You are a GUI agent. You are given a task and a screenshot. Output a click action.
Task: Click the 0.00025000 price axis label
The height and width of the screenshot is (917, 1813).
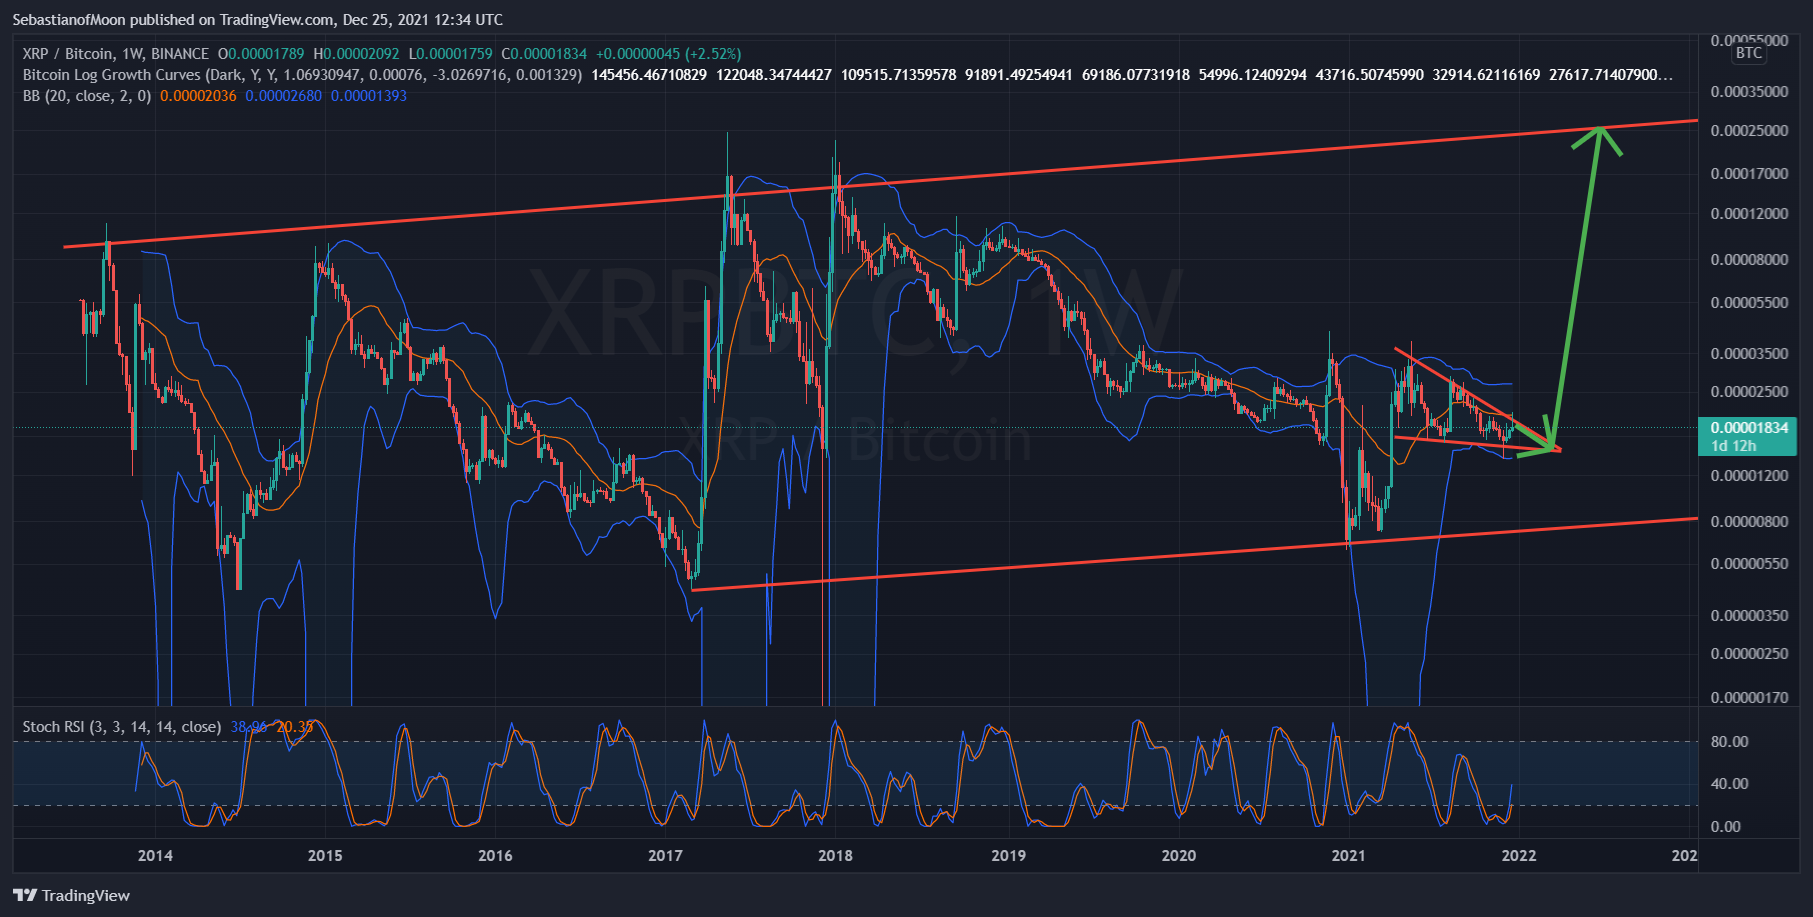coord(1749,131)
